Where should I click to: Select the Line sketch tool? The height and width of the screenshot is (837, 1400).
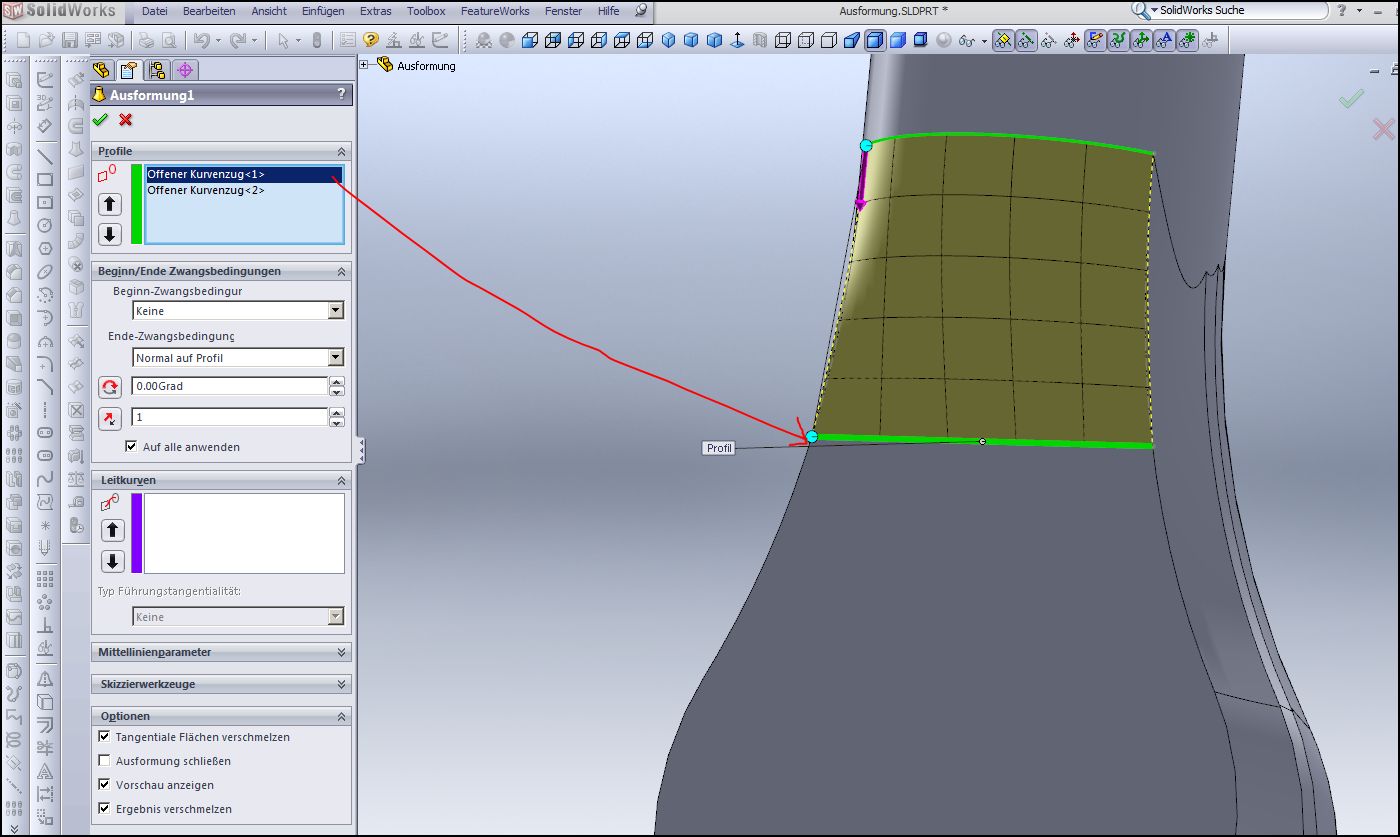coord(45,156)
